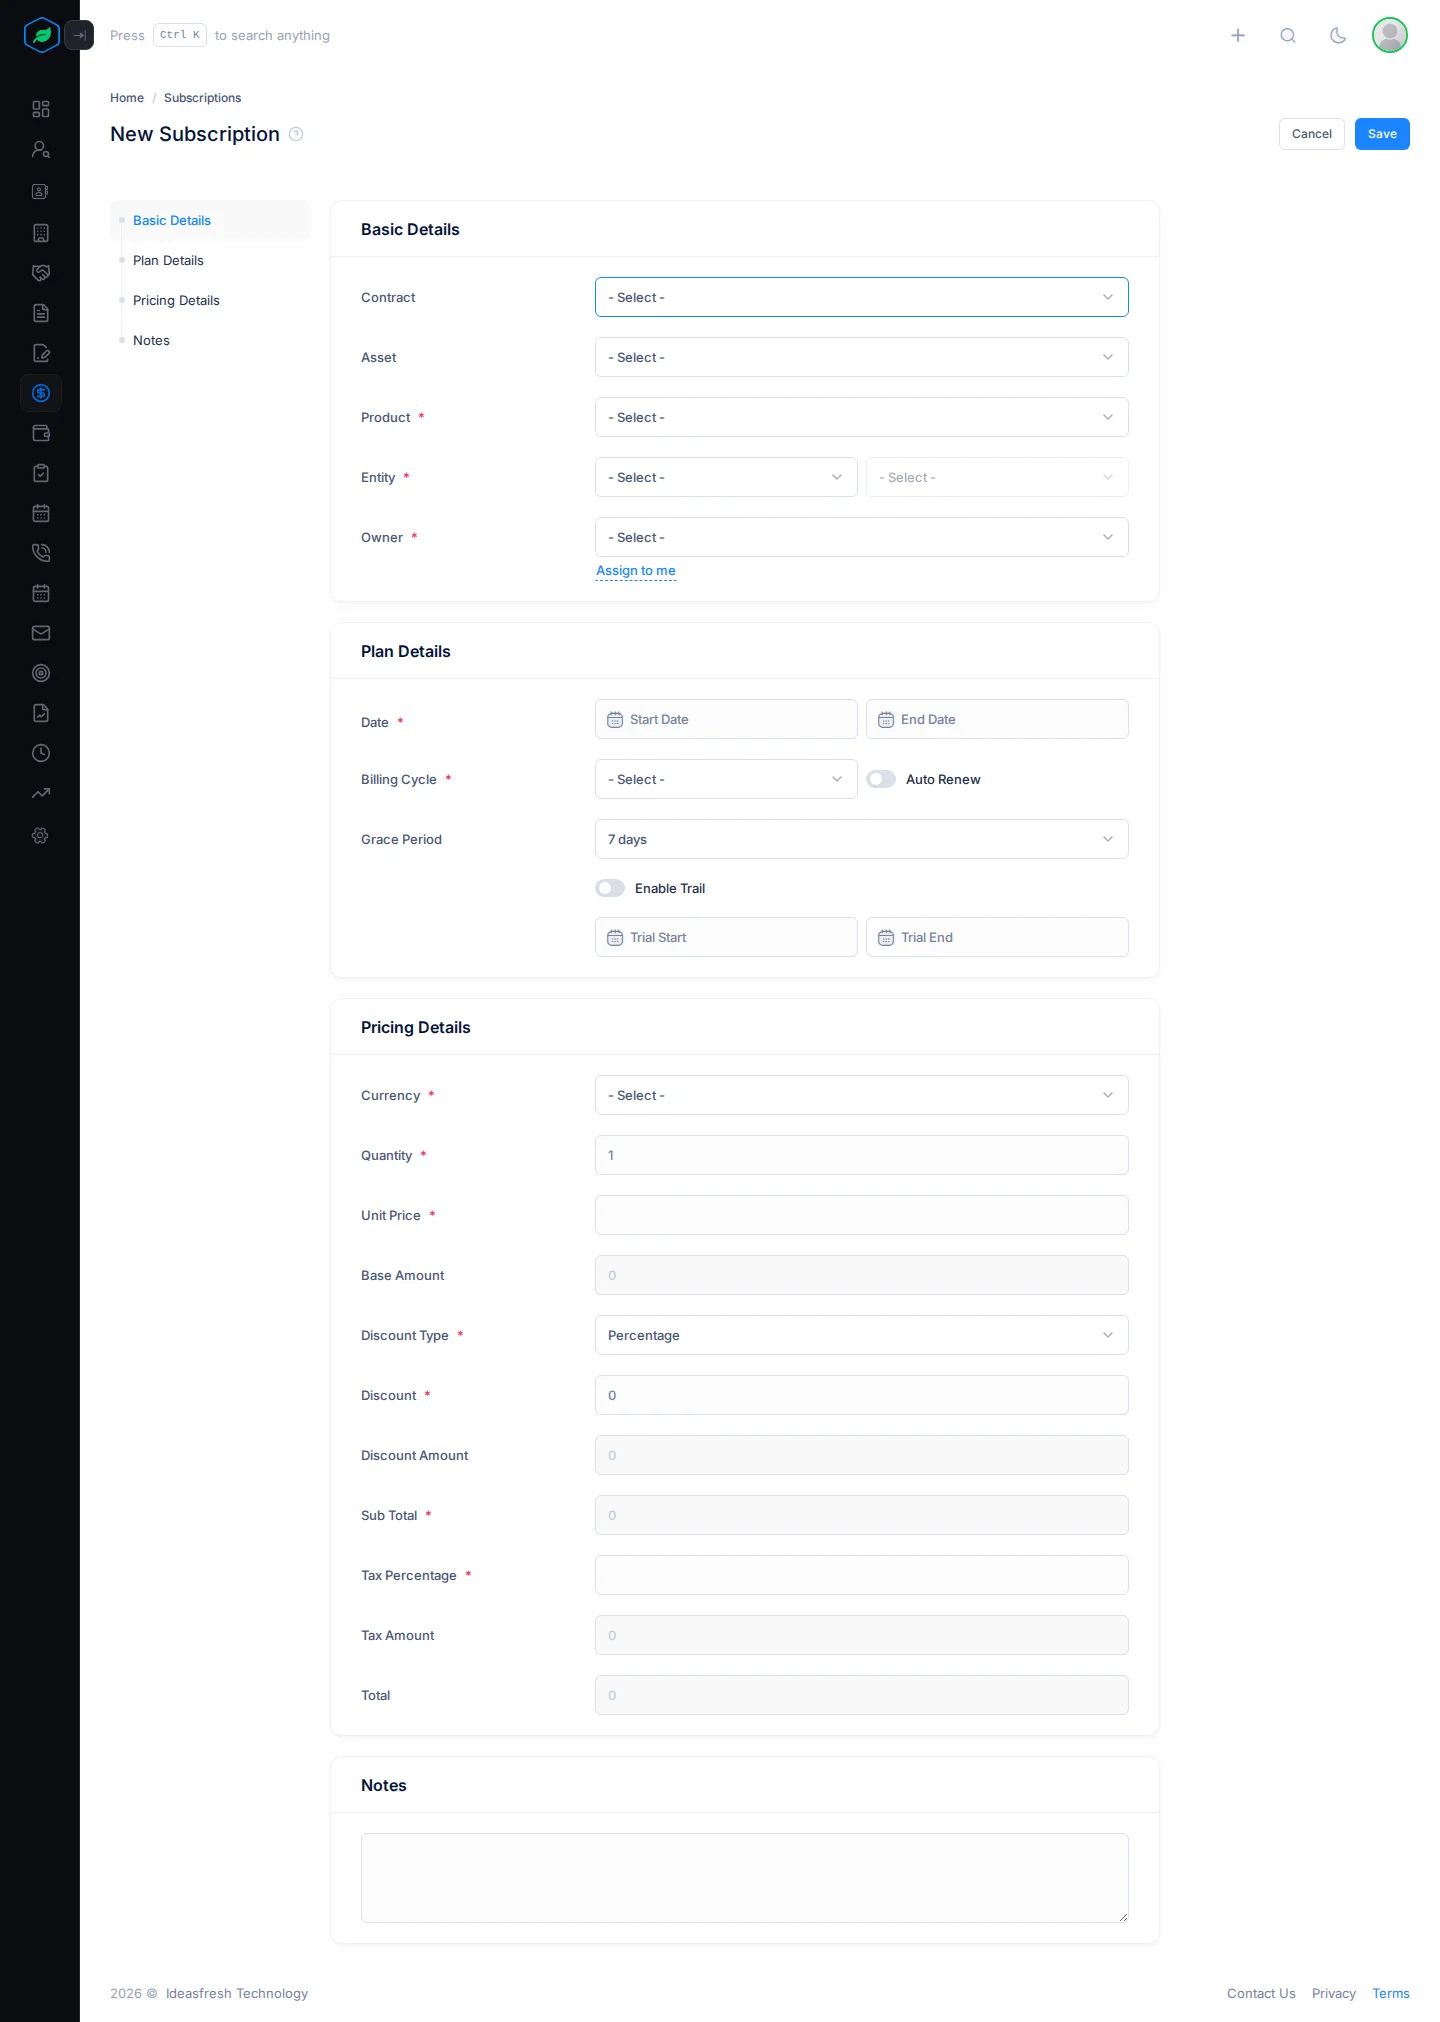
Task: Click the plus quick-add icon in header
Action: coord(1238,35)
